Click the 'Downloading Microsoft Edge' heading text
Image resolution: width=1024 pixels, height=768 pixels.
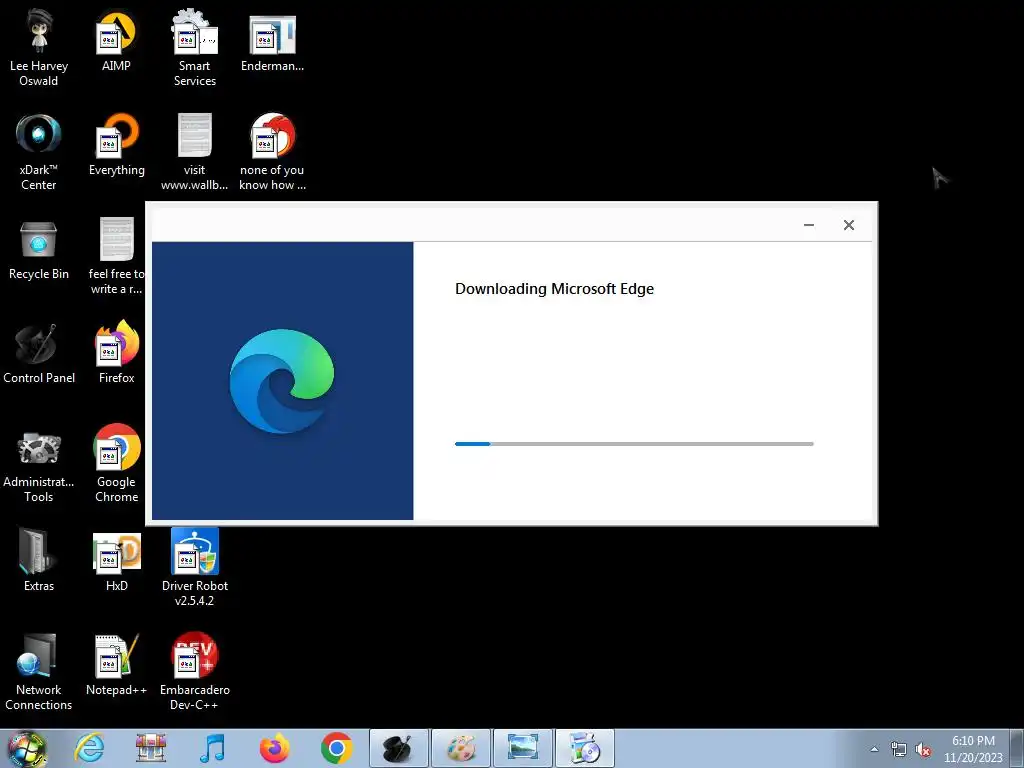[x=554, y=289]
